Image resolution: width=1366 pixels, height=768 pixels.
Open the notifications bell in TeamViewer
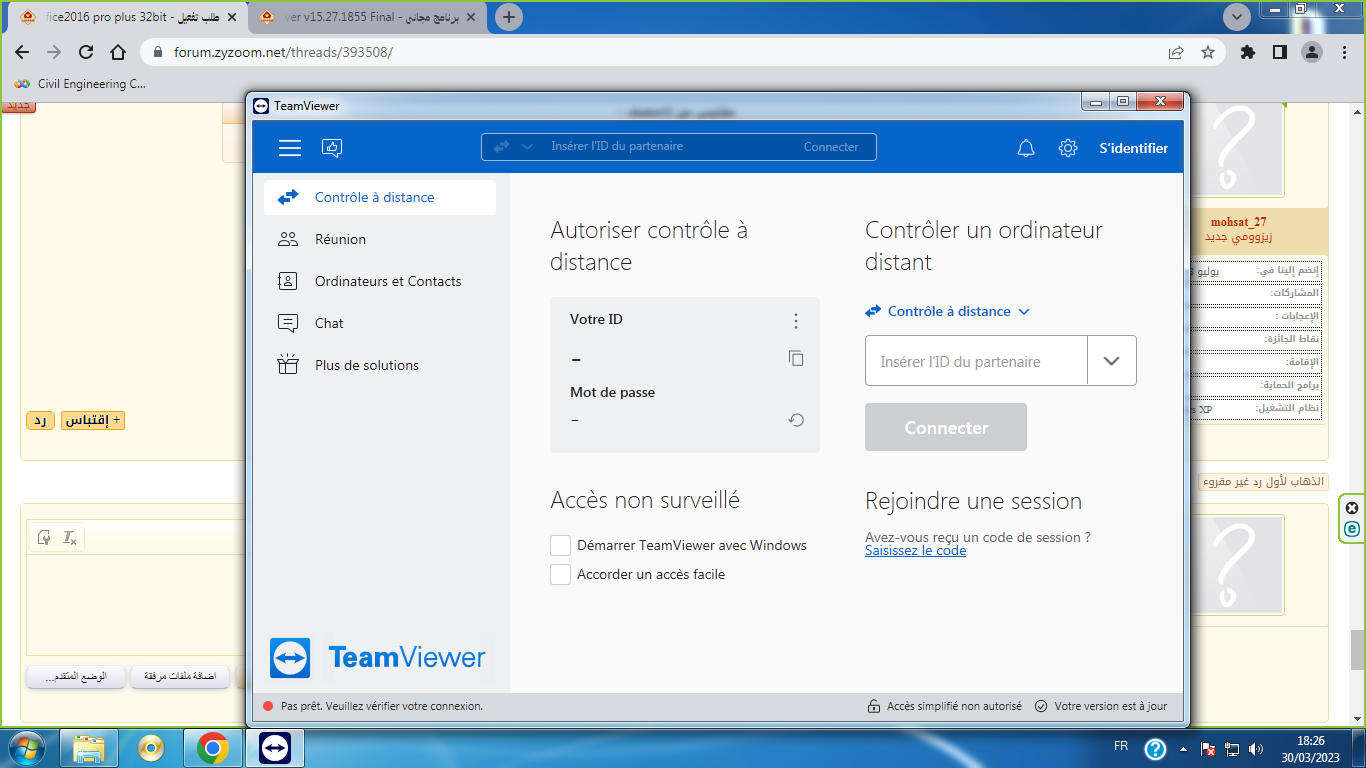(1026, 148)
